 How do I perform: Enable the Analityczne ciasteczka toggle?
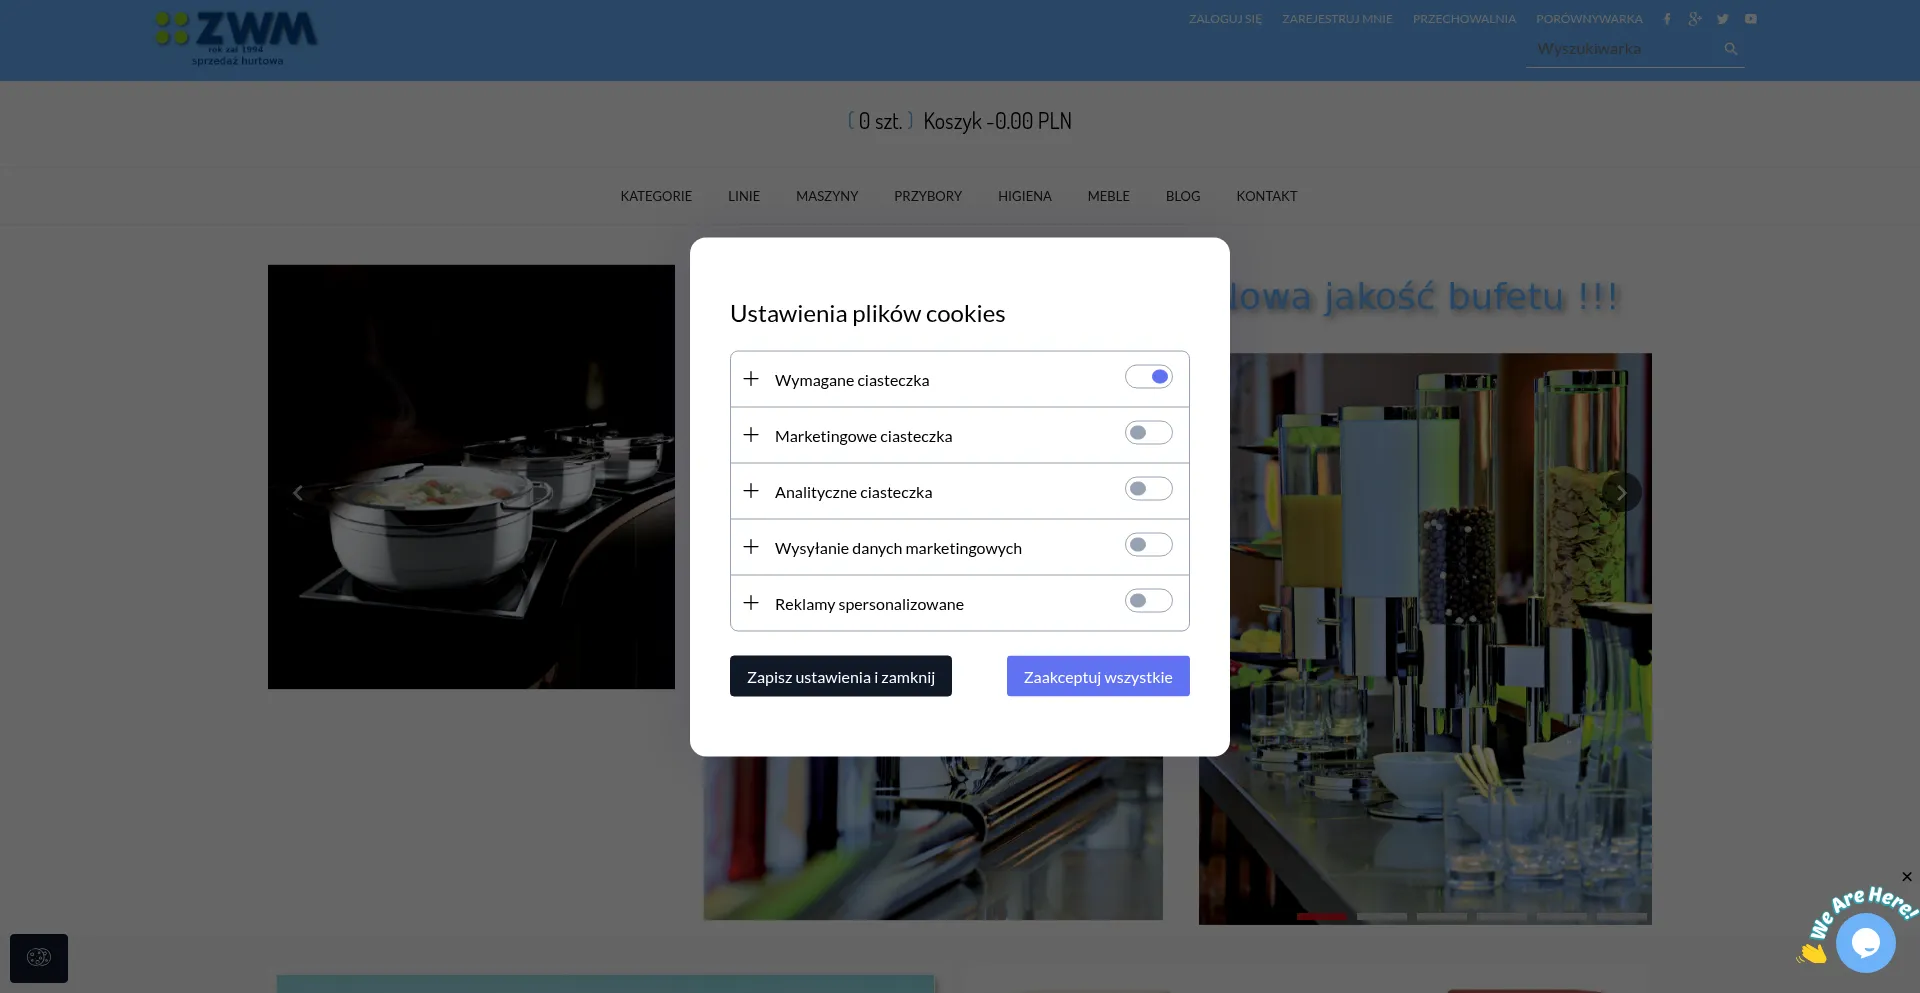[1148, 489]
